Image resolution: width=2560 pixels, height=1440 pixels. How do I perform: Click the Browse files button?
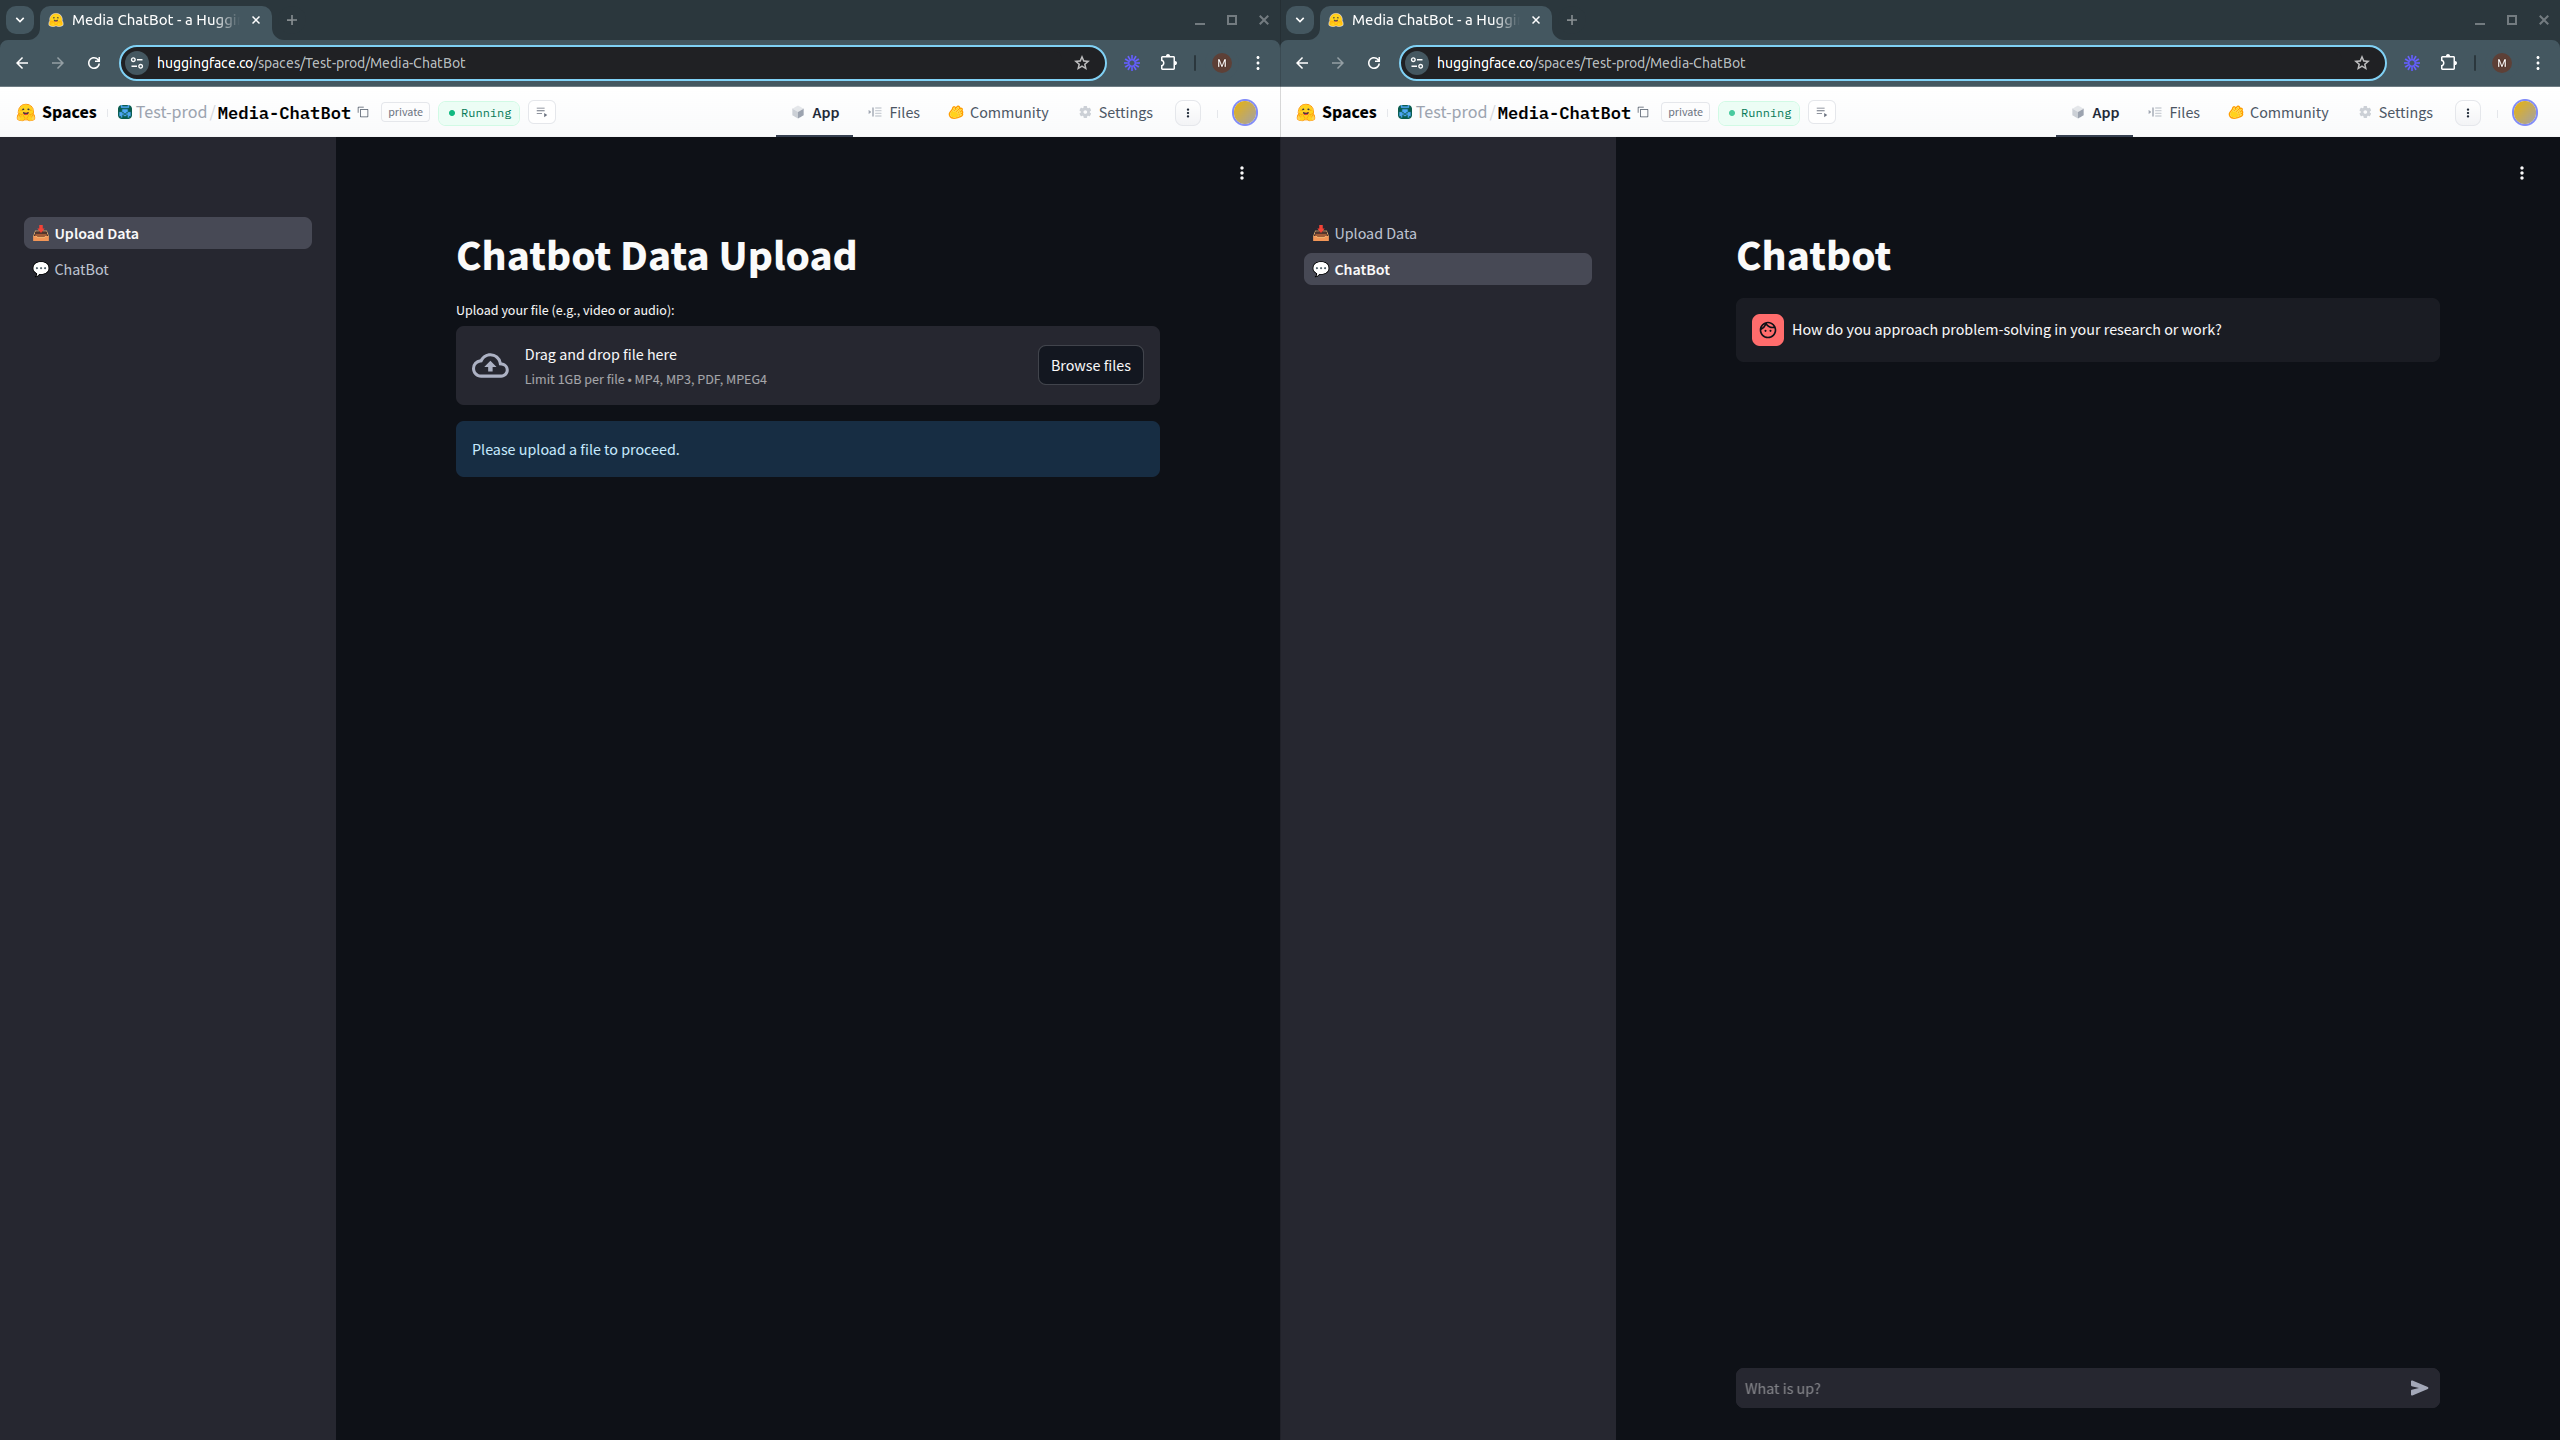[x=1090, y=365]
